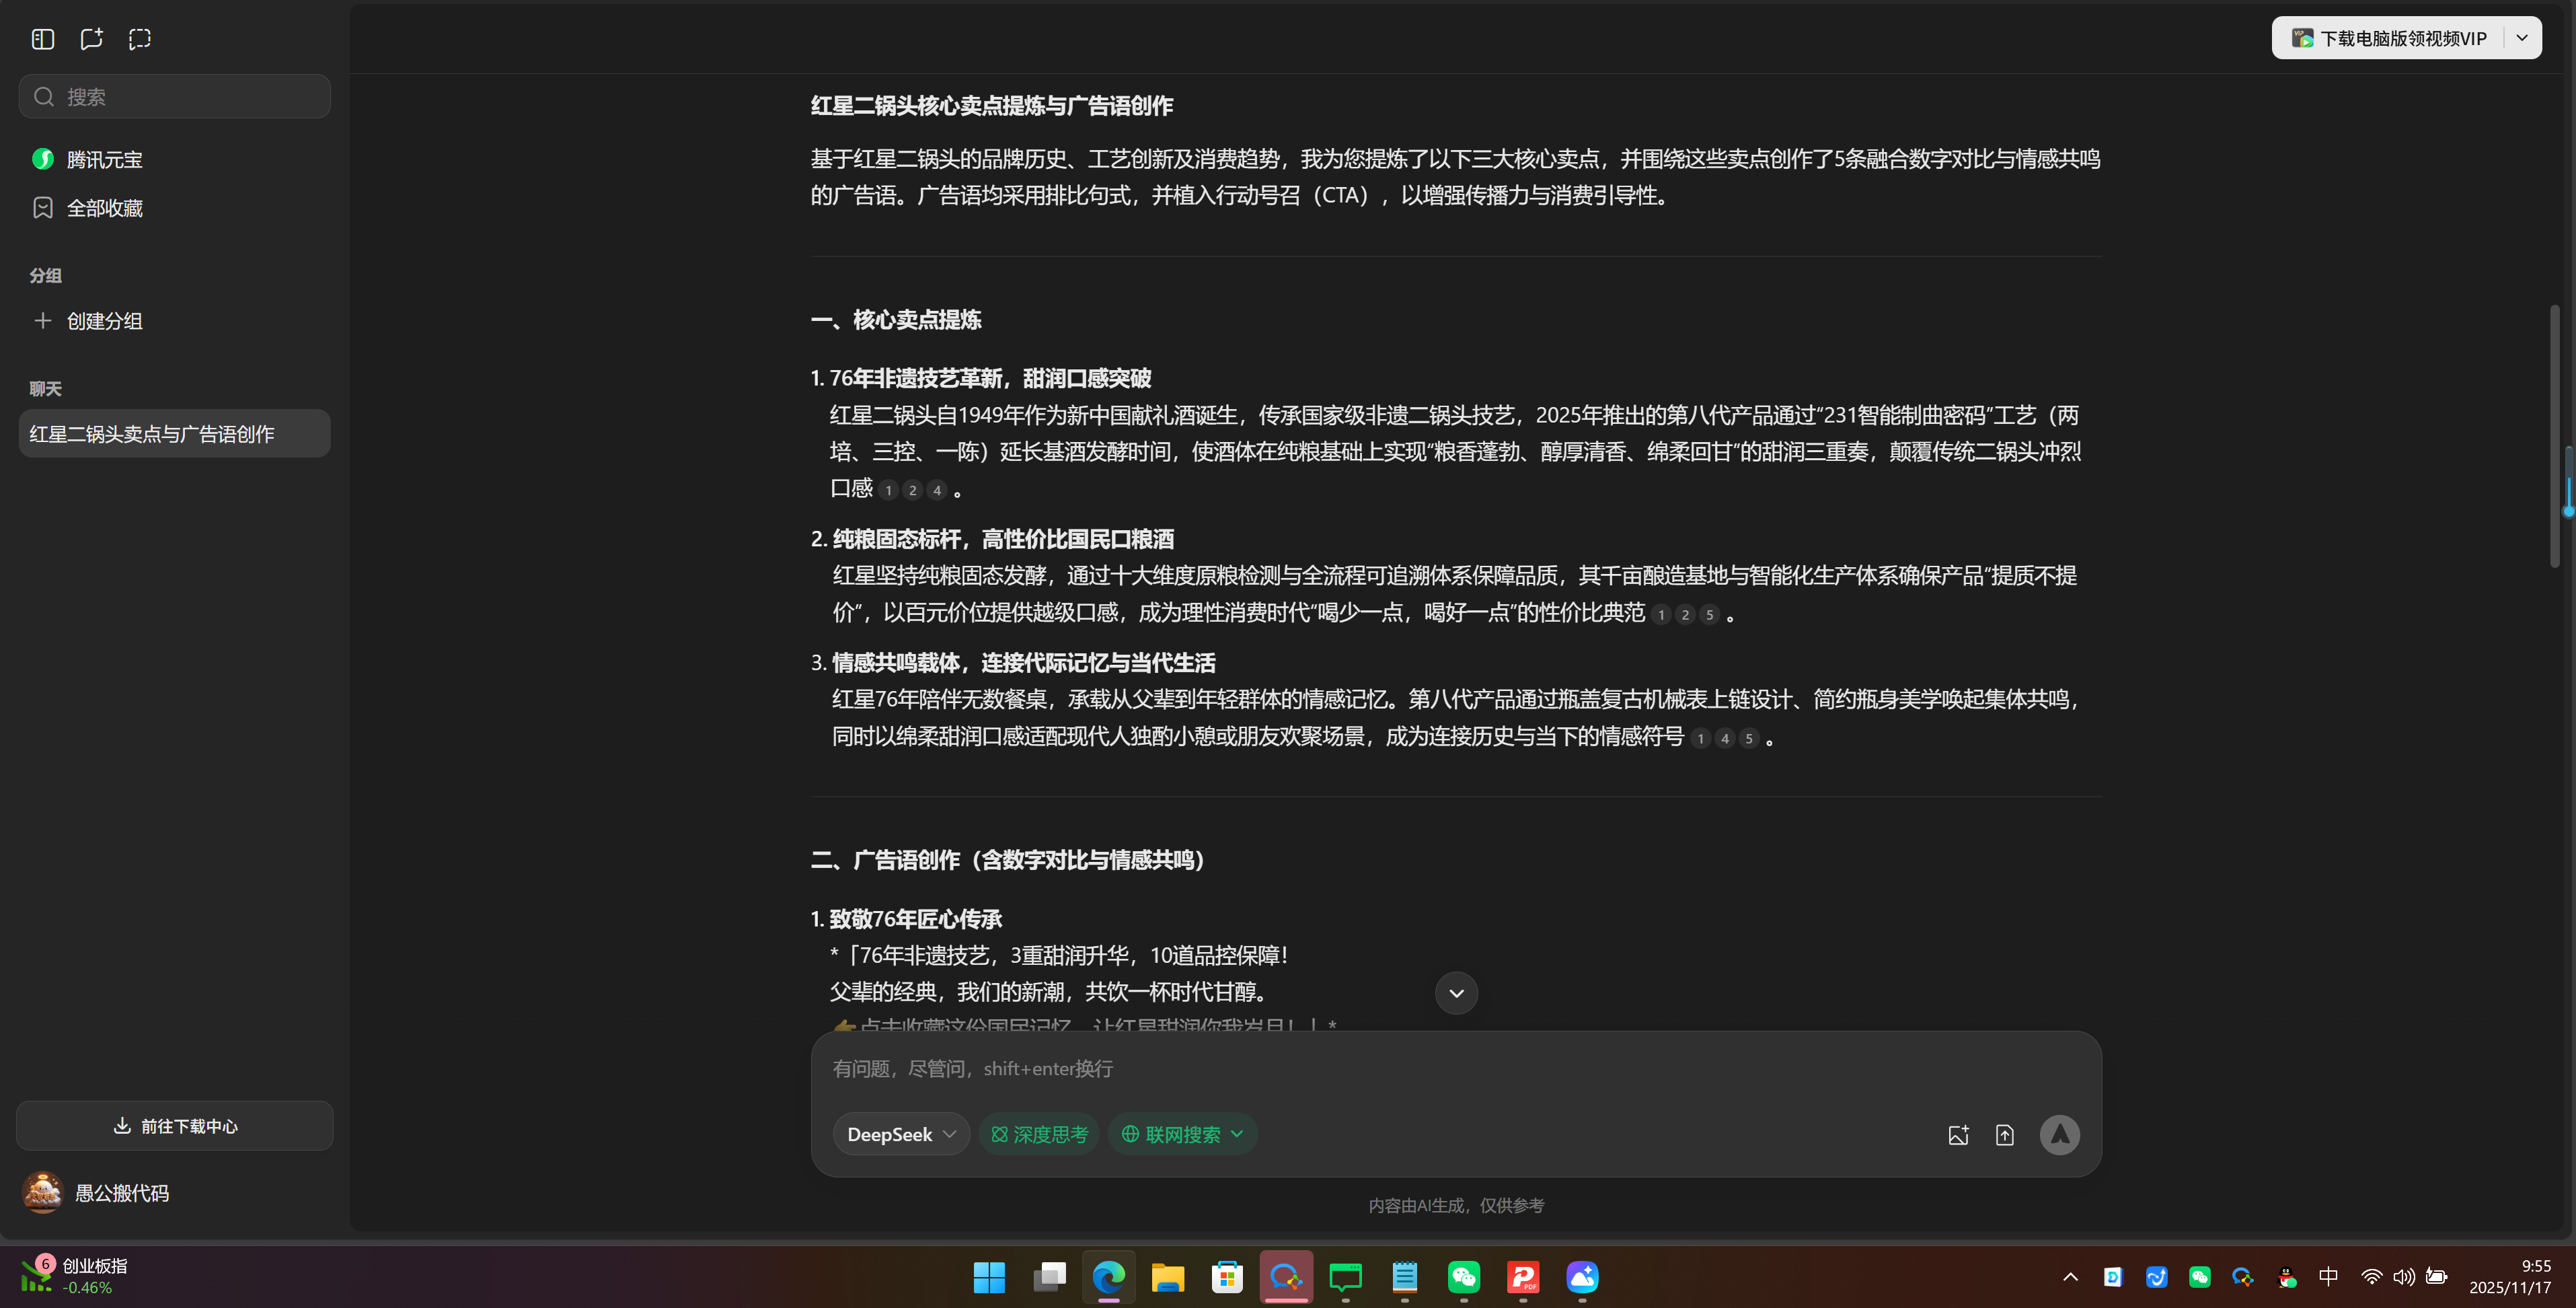Open WeChat from the taskbar
This screenshot has height=1308, width=2576.
point(1463,1277)
